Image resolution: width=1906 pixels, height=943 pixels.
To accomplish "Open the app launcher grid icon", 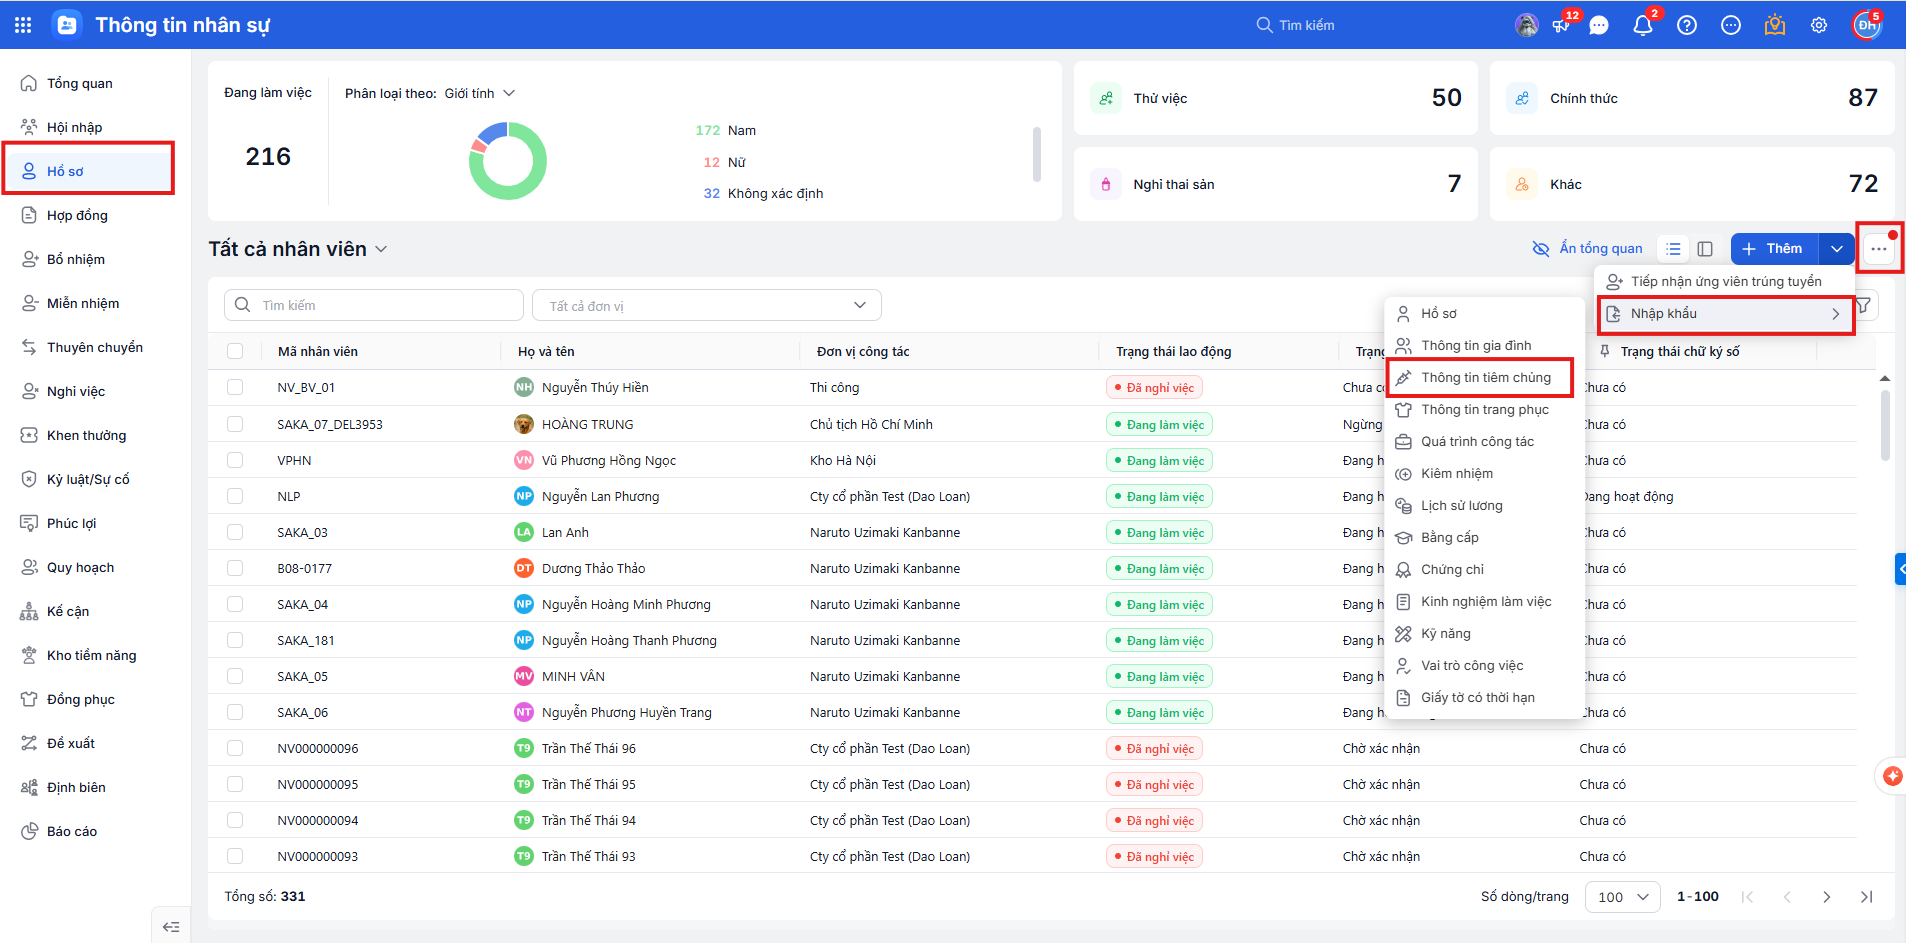I will (x=23, y=25).
